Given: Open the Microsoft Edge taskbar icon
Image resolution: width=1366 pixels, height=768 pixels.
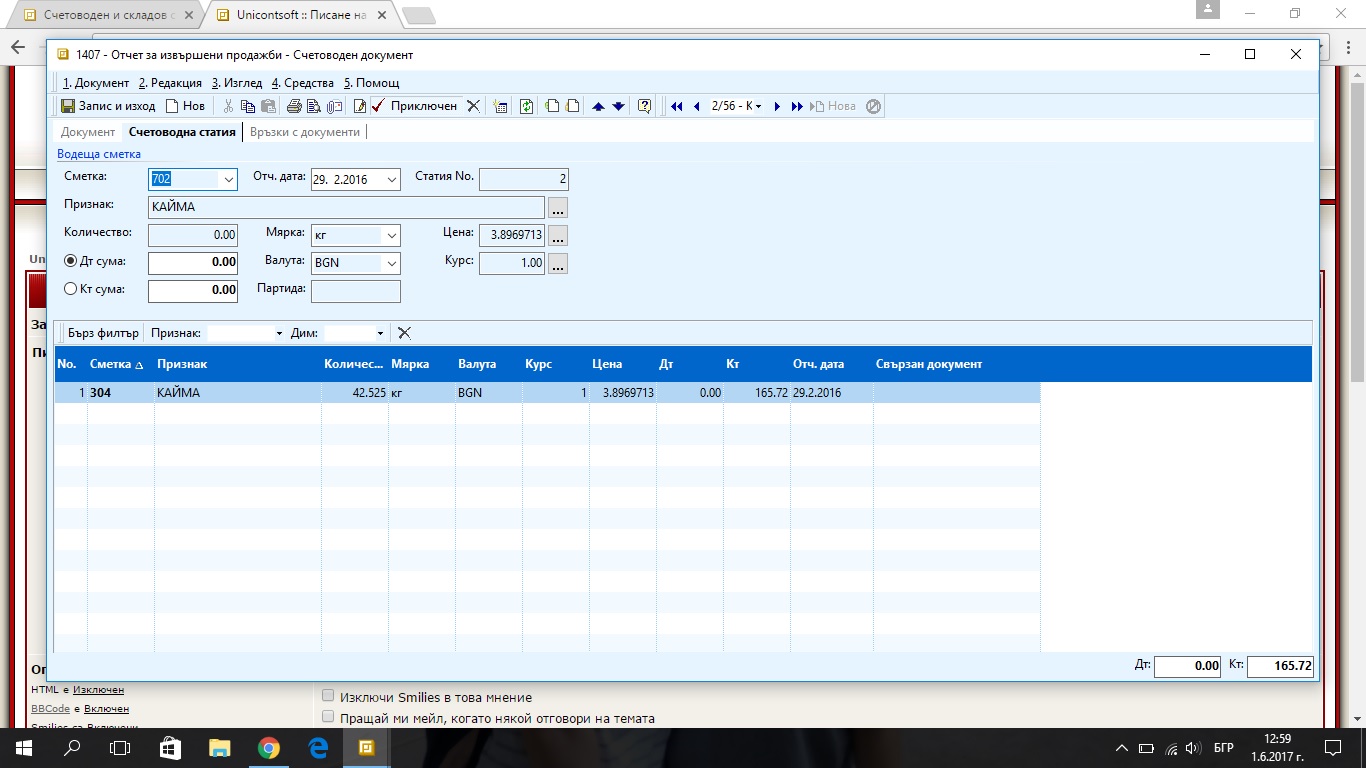Looking at the screenshot, I should click(318, 747).
